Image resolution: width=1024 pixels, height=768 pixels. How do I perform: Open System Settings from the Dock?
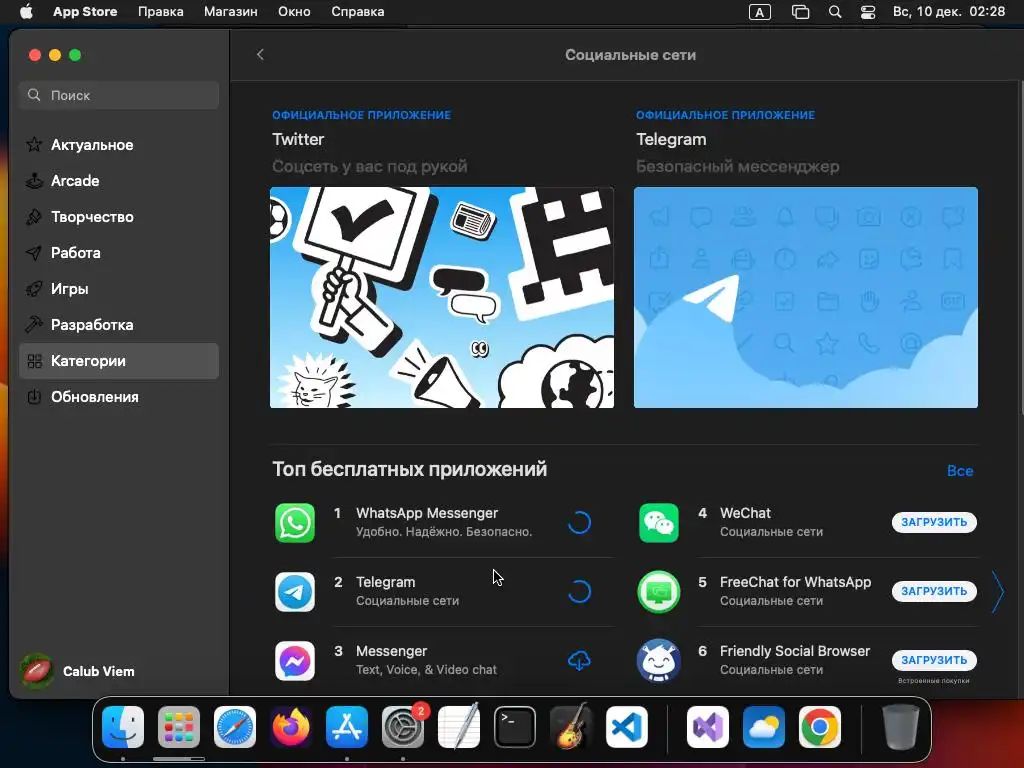click(403, 727)
